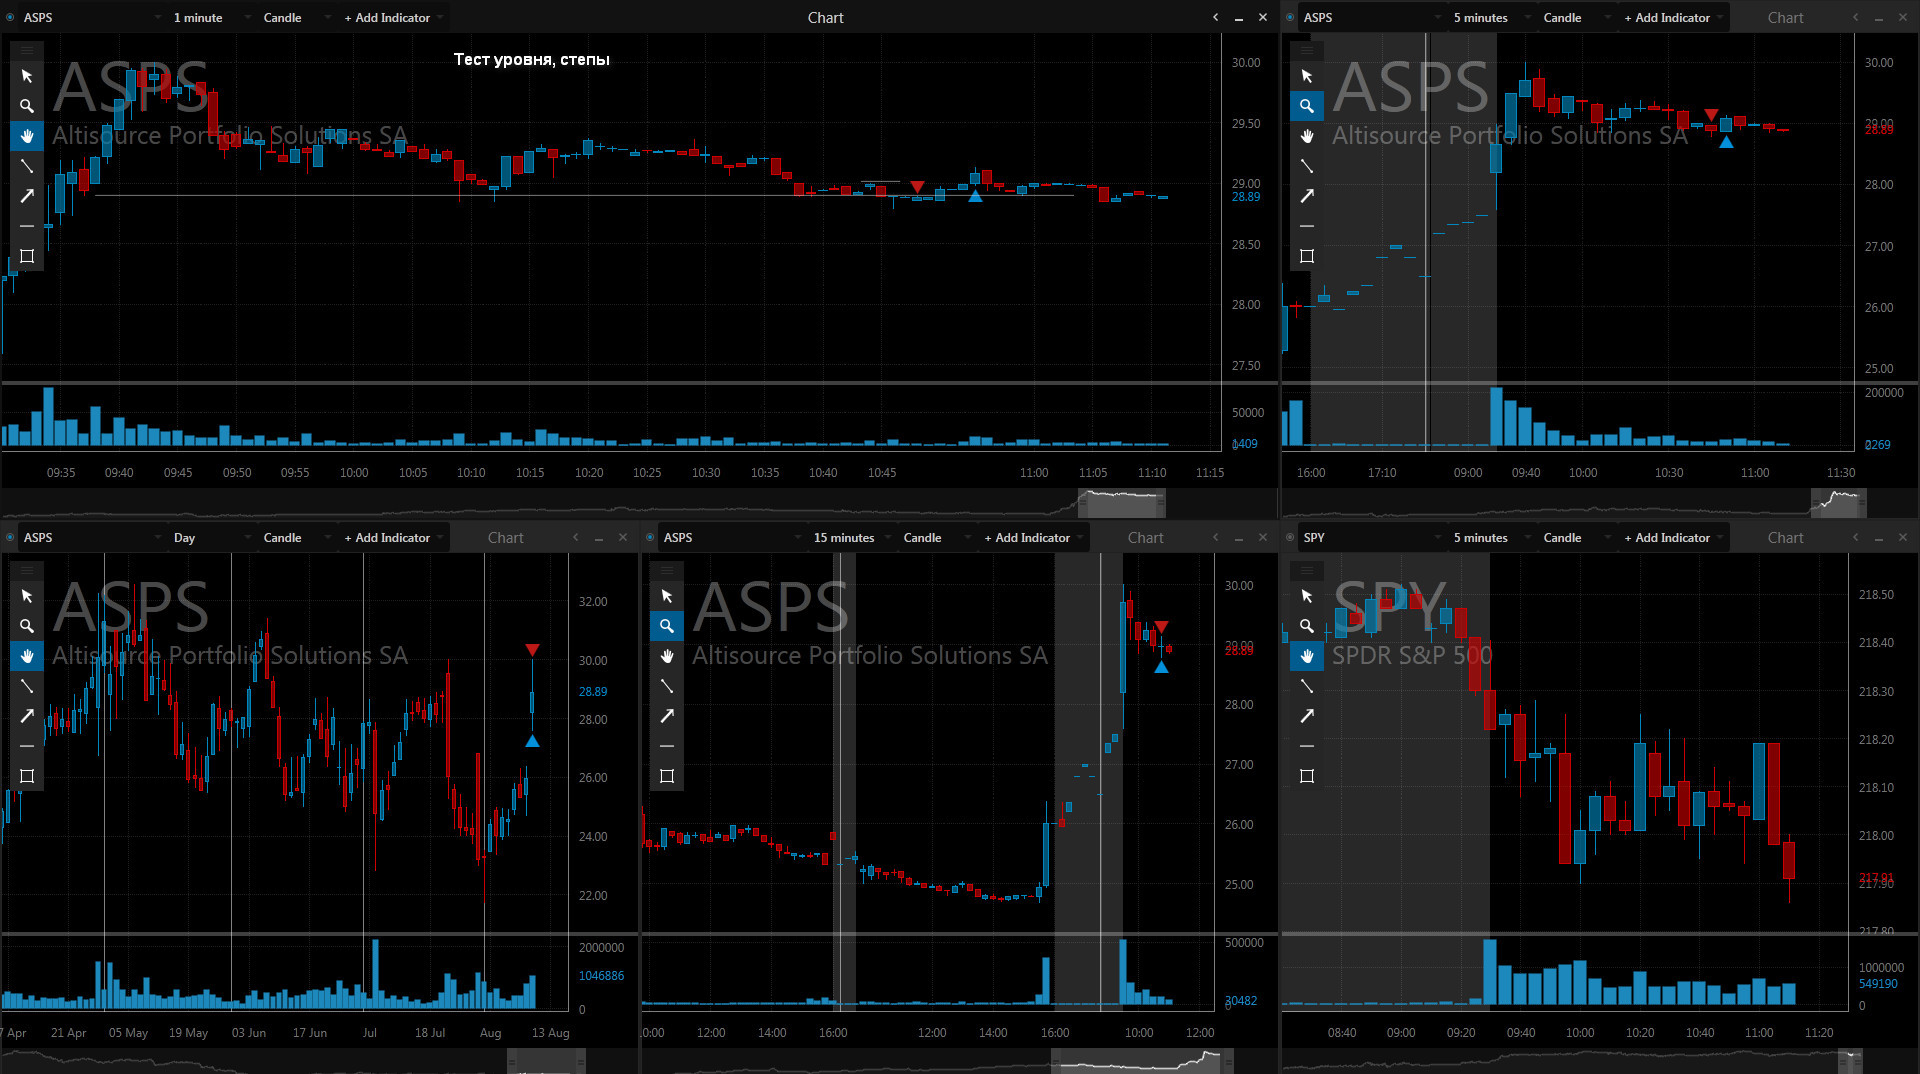This screenshot has width=1920, height=1074.
Task: Select the hand pan tool in the 15-minute chart
Action: coord(667,656)
